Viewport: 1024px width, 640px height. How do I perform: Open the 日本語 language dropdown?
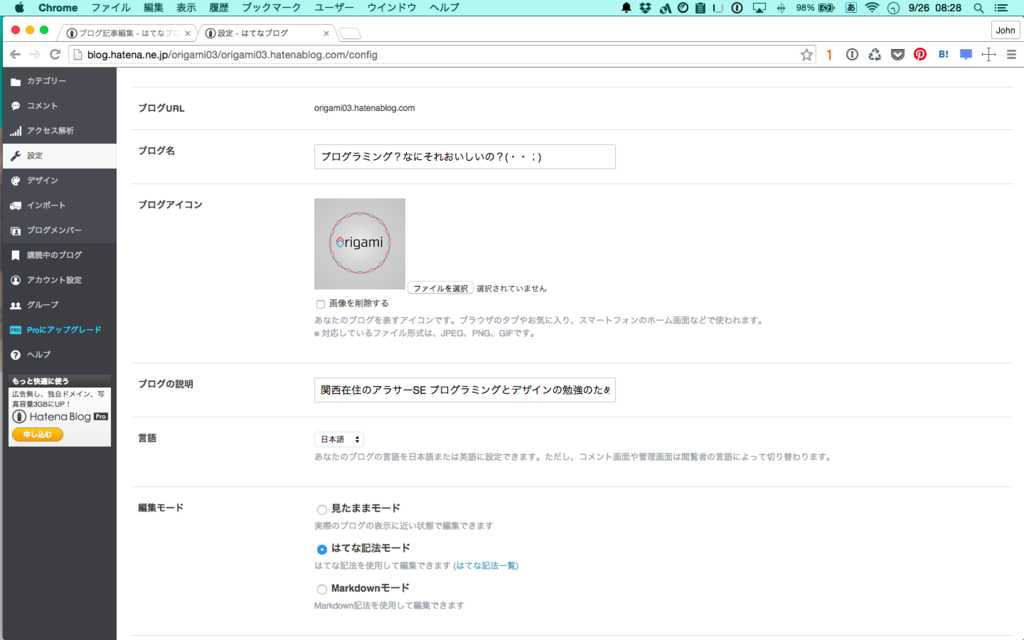click(339, 440)
